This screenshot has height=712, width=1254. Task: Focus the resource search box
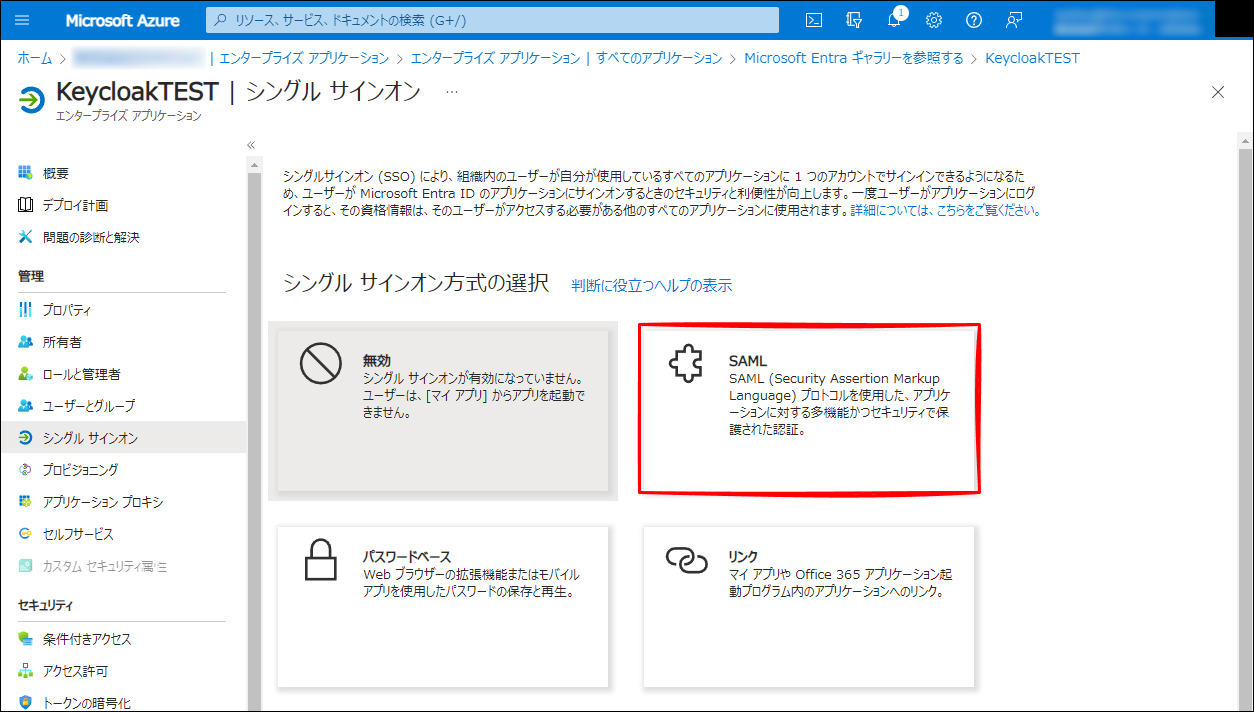[x=492, y=20]
